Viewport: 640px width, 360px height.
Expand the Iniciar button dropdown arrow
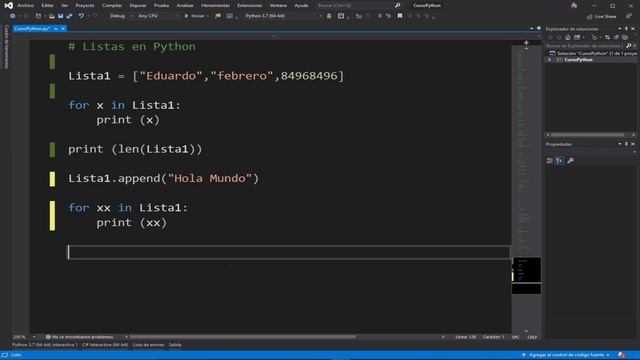pos(208,16)
